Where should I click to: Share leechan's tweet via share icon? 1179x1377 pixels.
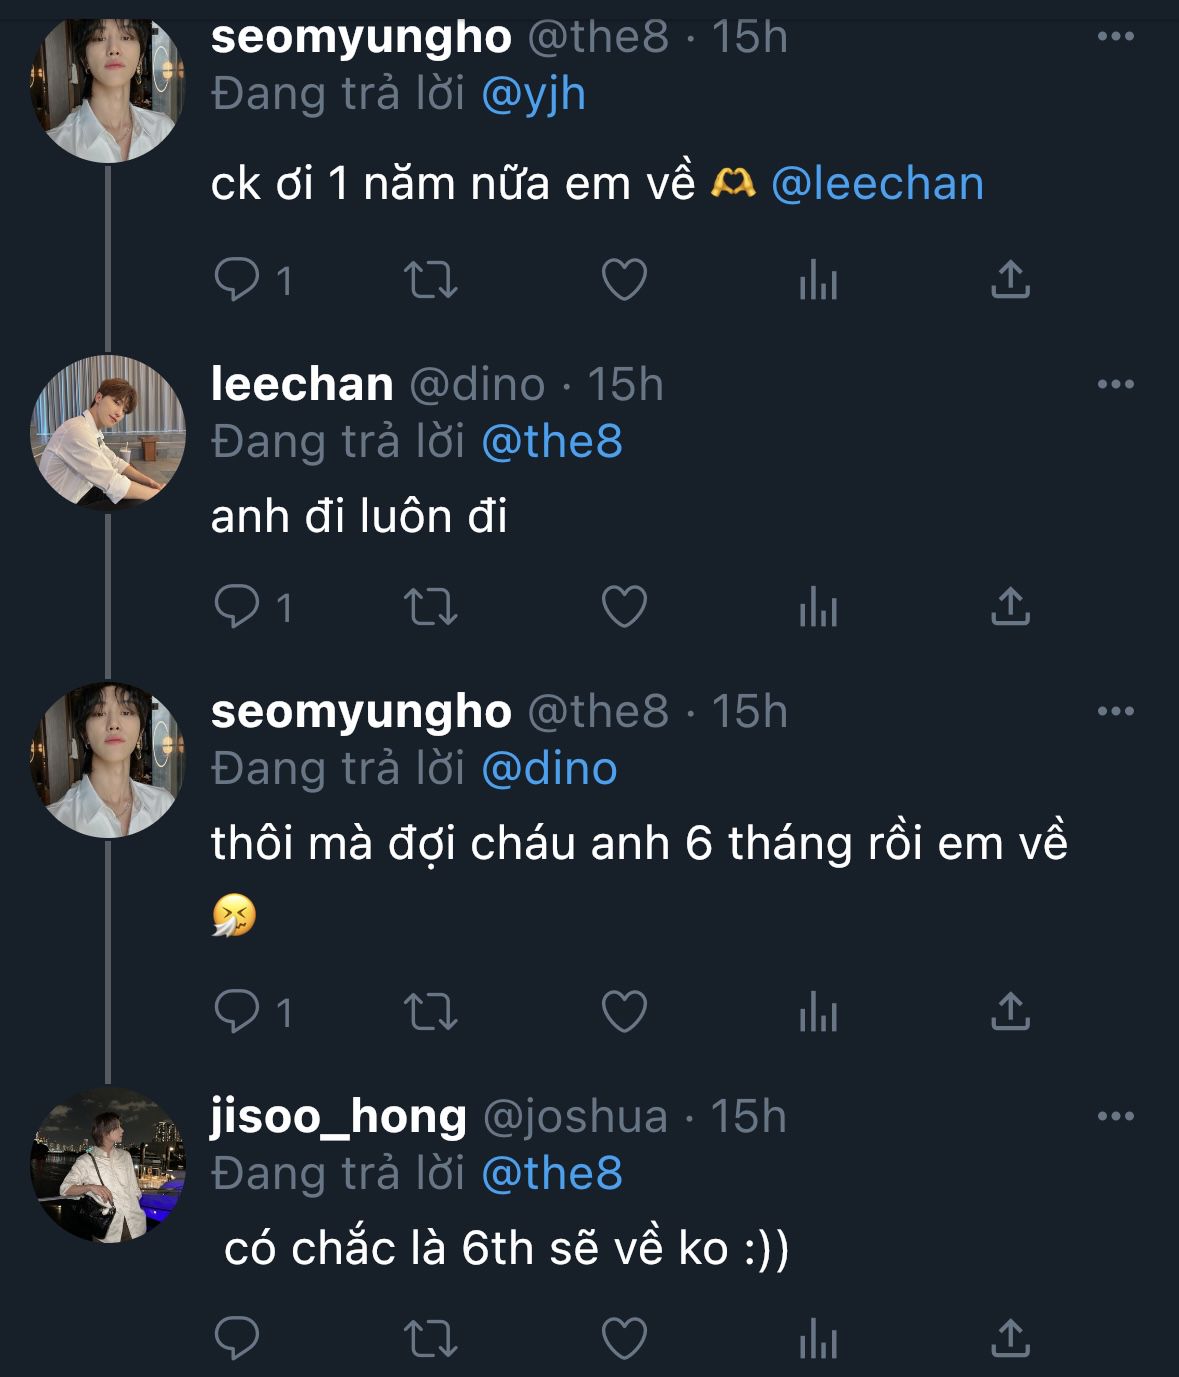(1010, 607)
